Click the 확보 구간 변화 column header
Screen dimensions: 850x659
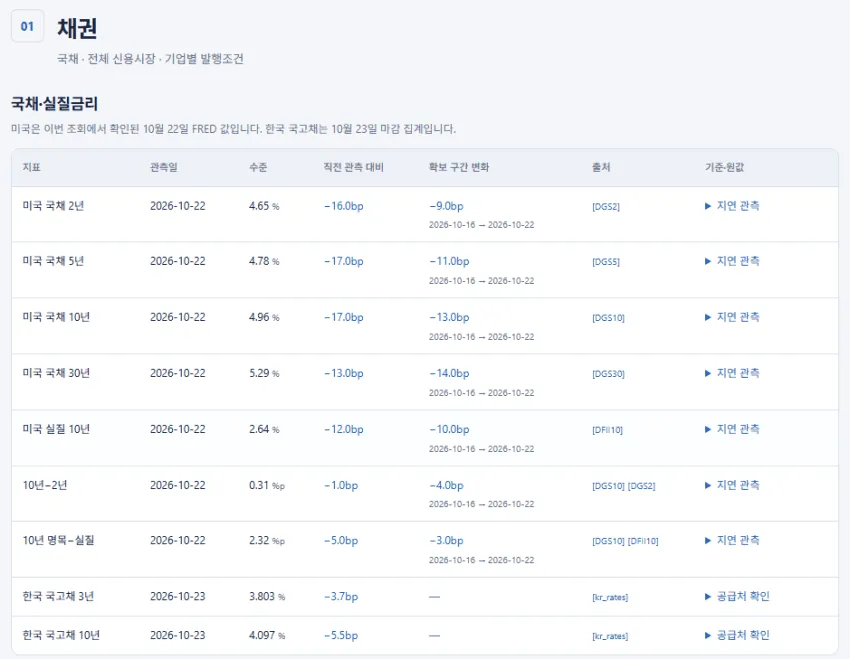(x=459, y=167)
